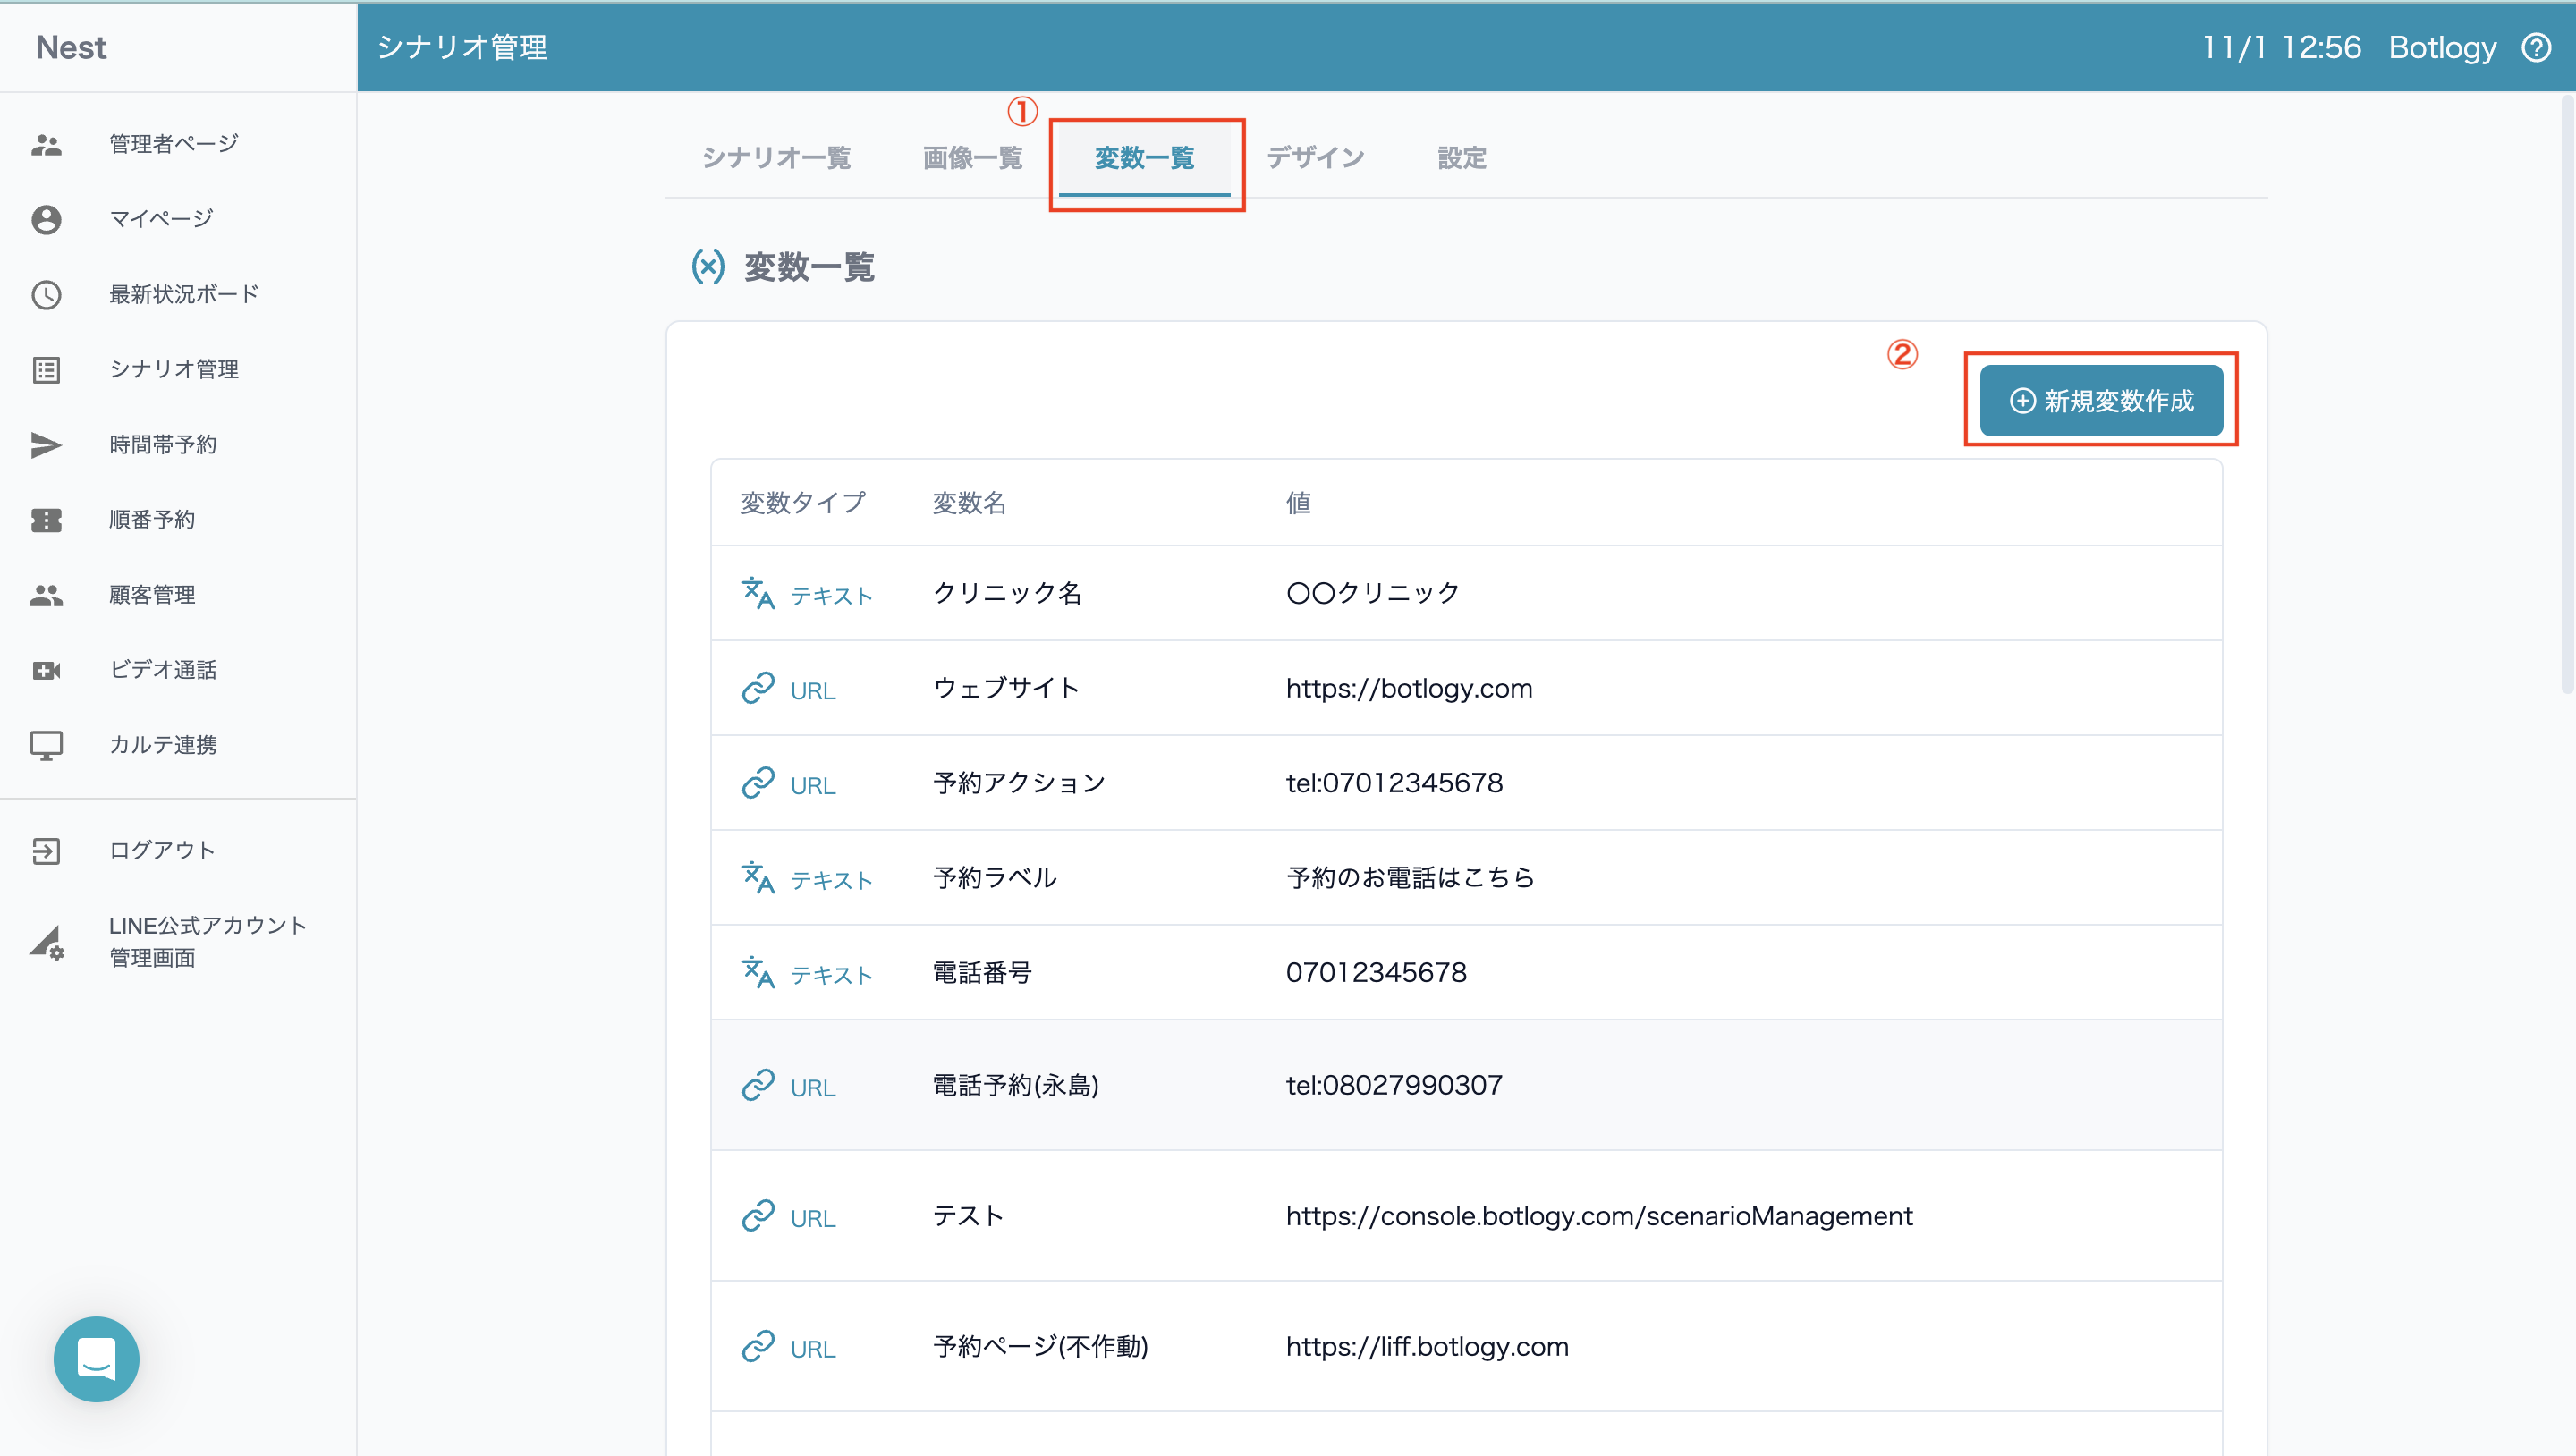The width and height of the screenshot is (2576, 1456).
Task: Open the chat support bubble icon
Action: (96, 1358)
